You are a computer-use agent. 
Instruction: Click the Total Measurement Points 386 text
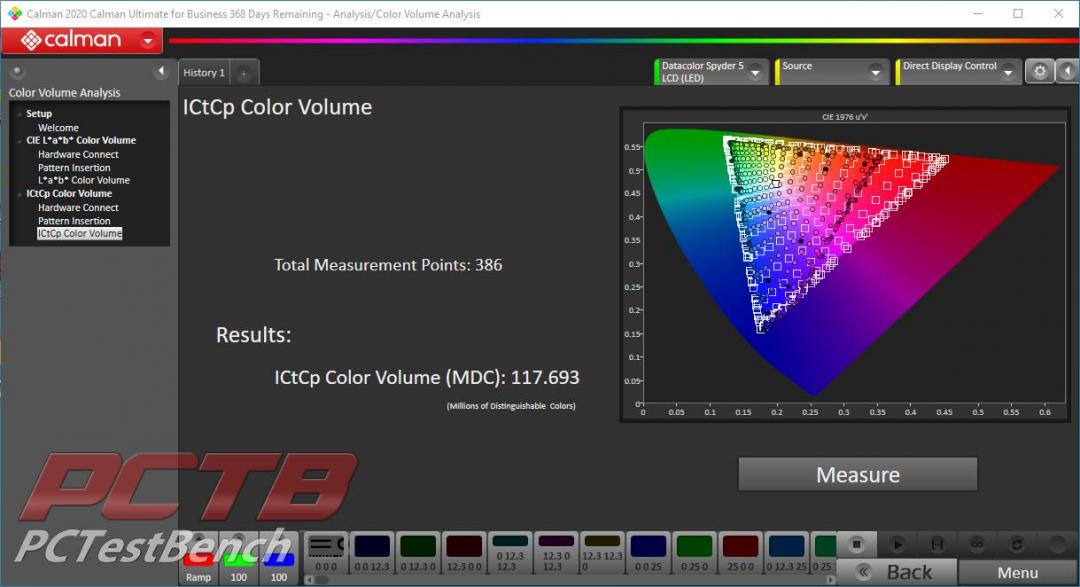pos(388,265)
